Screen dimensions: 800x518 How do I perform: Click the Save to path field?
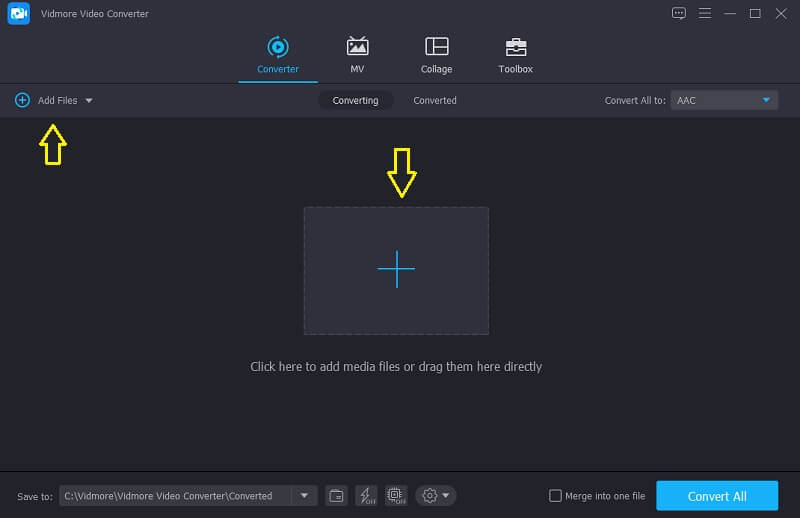pos(175,495)
